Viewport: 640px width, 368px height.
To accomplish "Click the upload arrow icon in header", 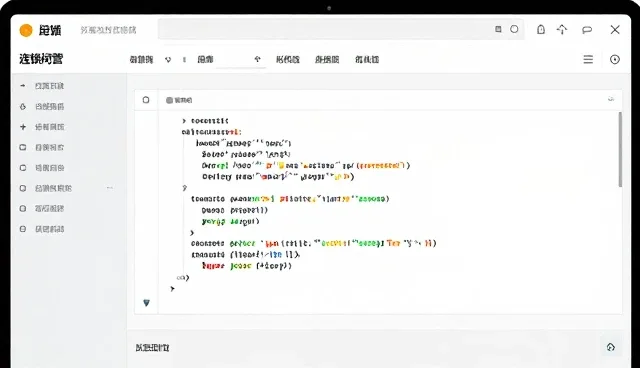I will point(562,29).
